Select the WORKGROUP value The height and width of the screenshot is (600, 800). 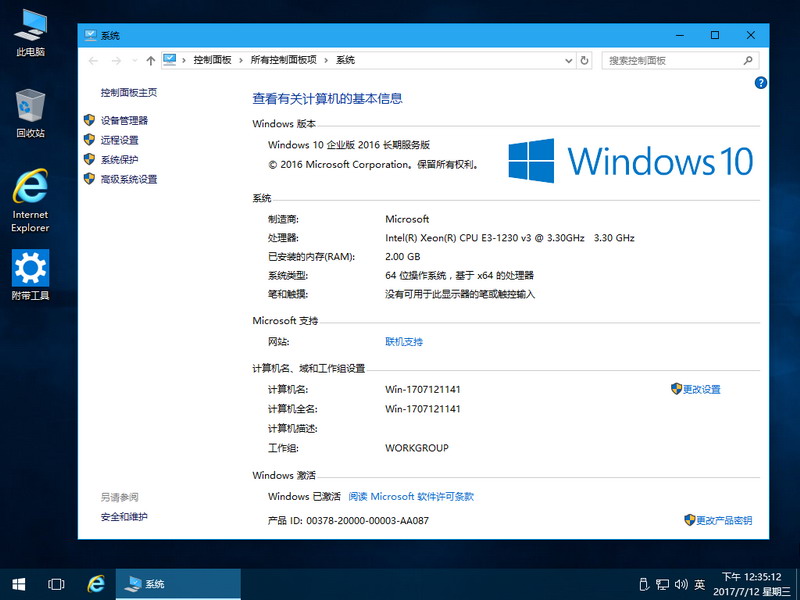pyautogui.click(x=416, y=448)
